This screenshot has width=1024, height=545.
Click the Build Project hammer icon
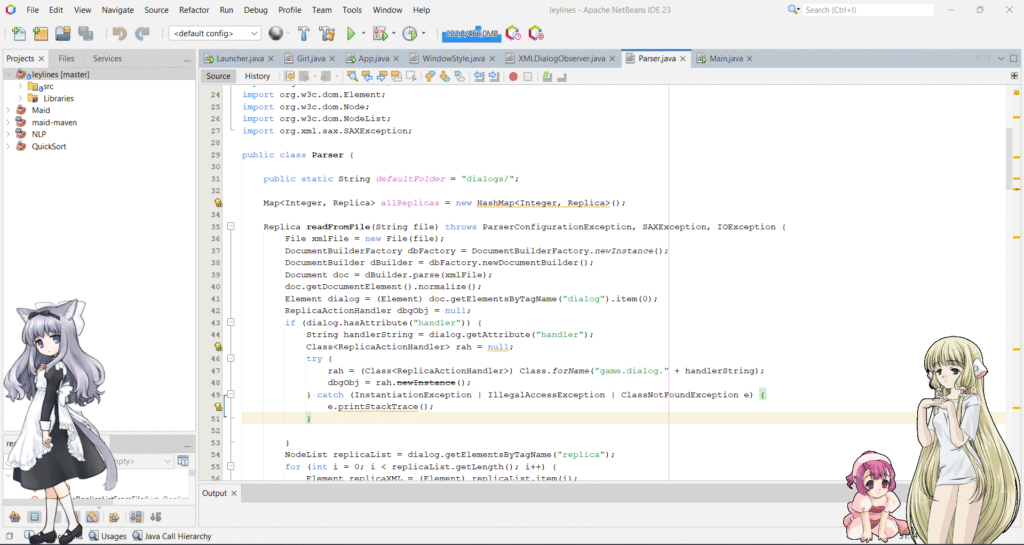coord(305,34)
